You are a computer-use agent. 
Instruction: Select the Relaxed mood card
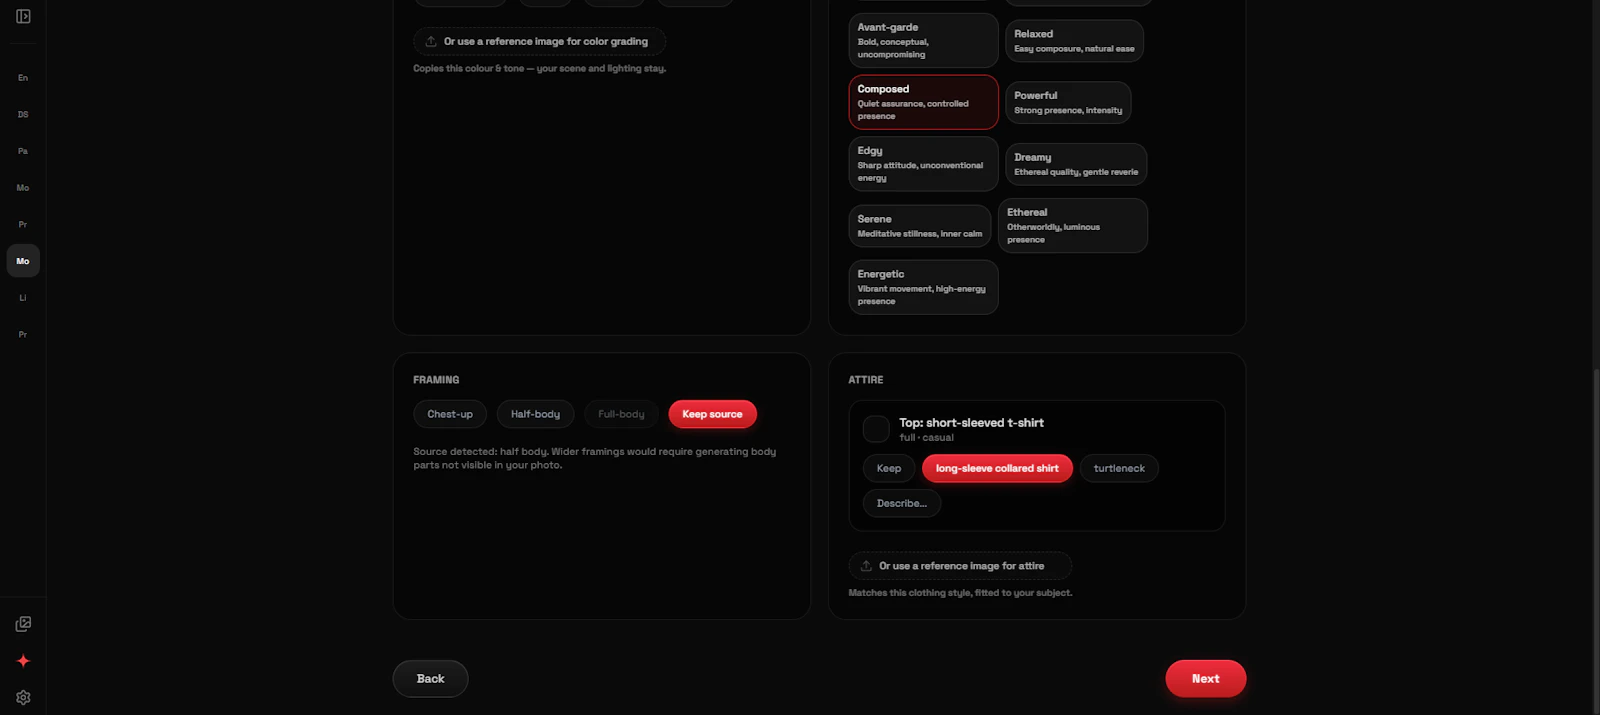coord(1074,41)
